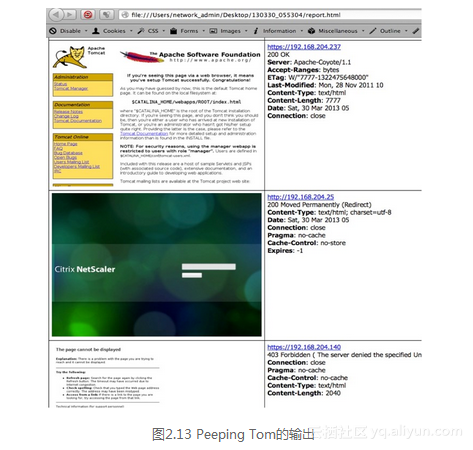Click the CSS wand icon
The image size is (473, 450).
point(141,31)
